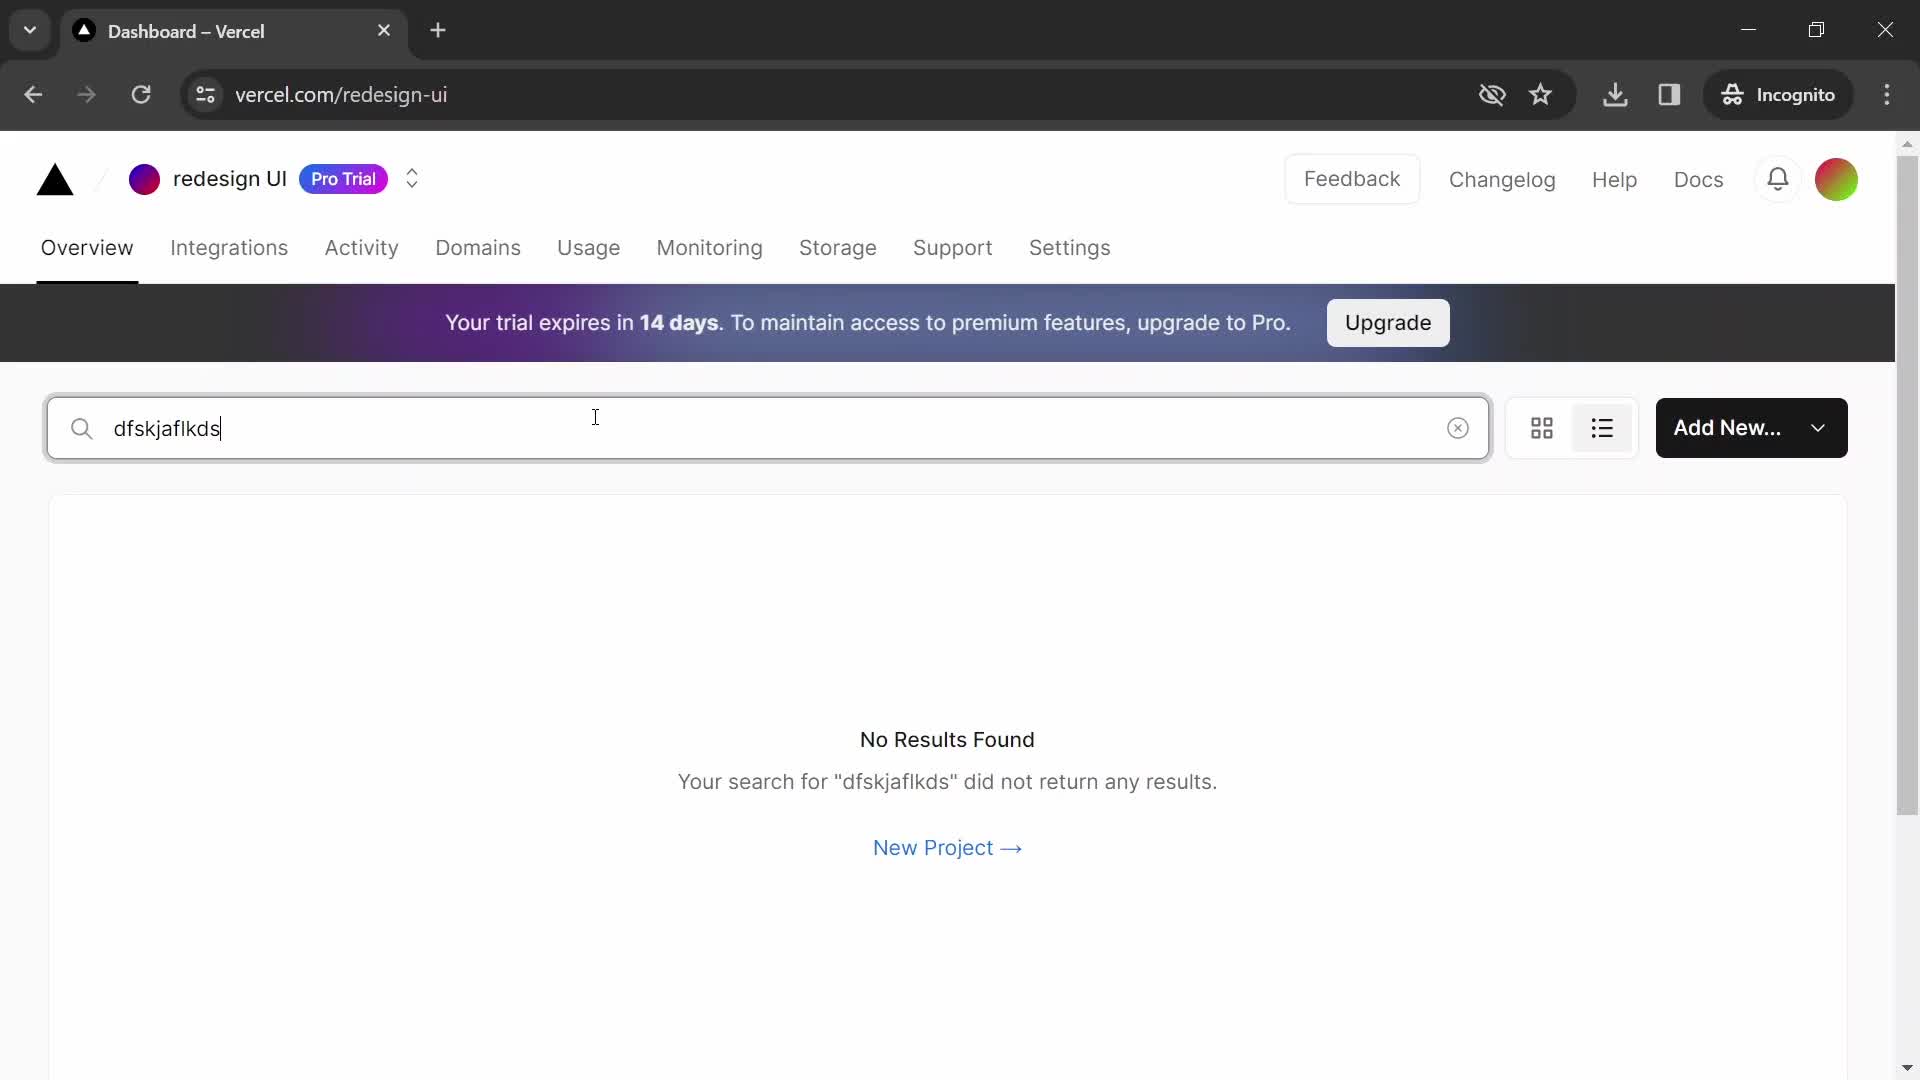Click the search input field
Viewport: 1920px width, 1080px height.
[x=769, y=427]
